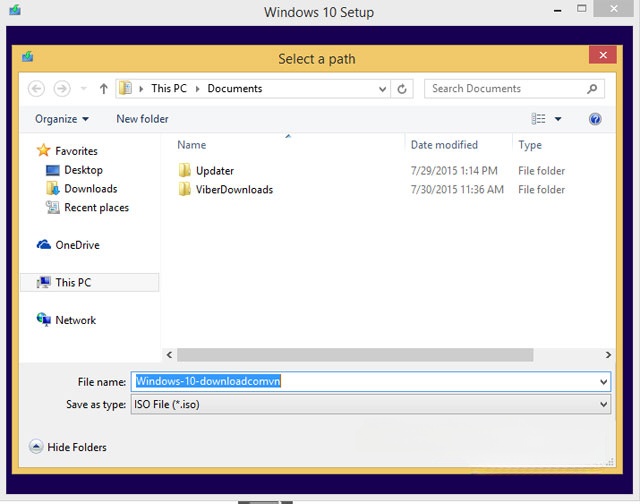Screen dimensions: 640x504
Task: Click the folder icon in address bar
Action: point(126,88)
